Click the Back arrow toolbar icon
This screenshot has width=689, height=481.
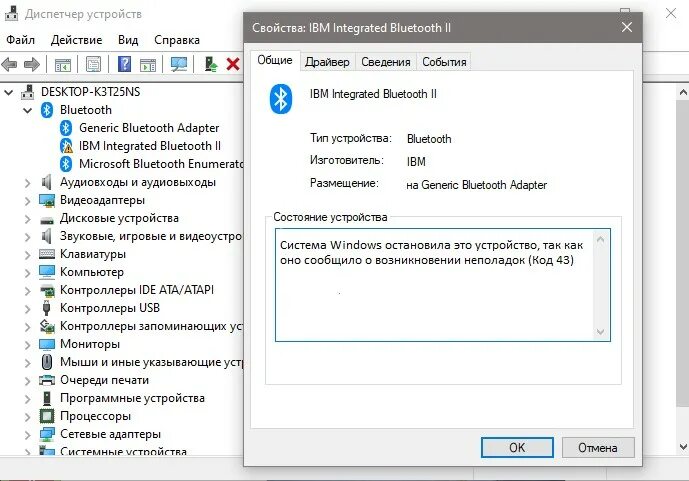point(9,65)
